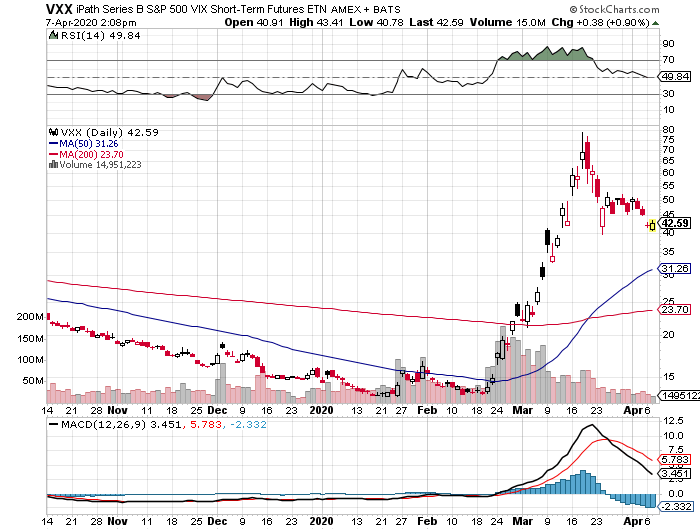
Task: Click the Chg +0.38 (+0.90%) header value
Action: 600,22
